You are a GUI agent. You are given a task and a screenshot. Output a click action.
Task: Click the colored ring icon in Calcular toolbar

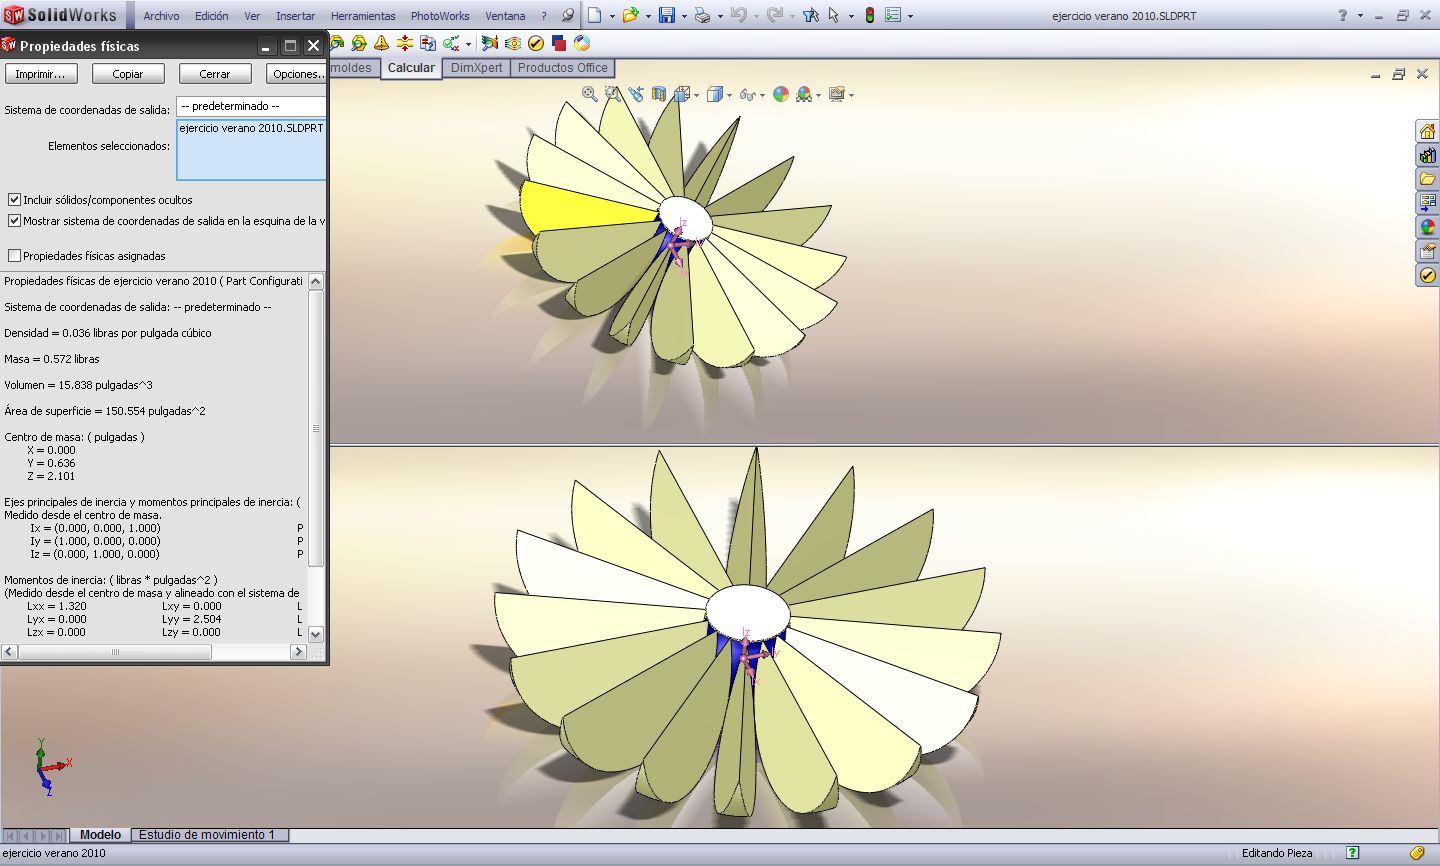(582, 43)
